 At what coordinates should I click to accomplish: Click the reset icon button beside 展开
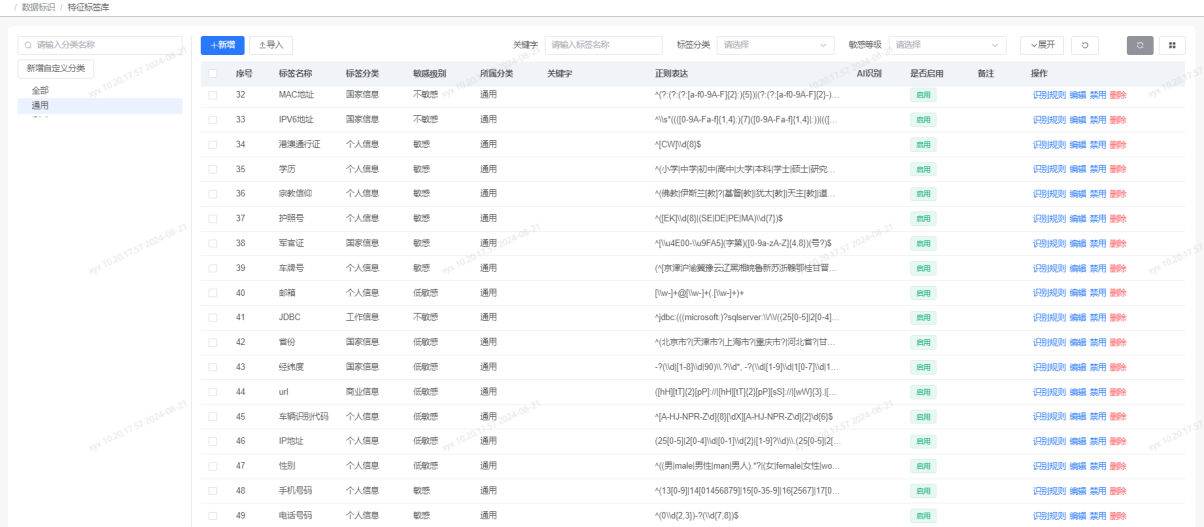[1085, 45]
